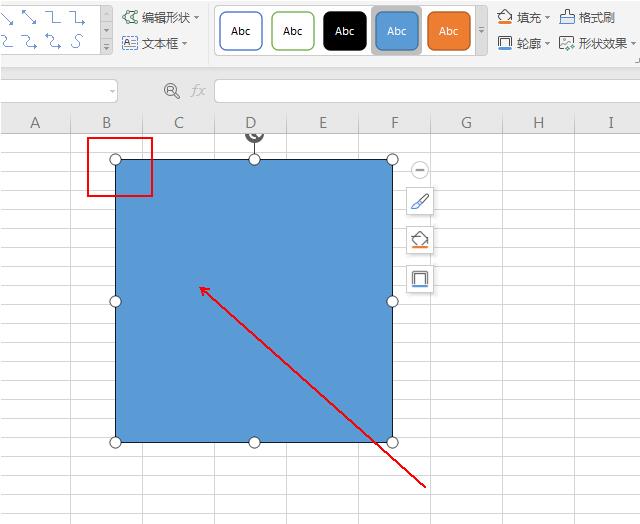The width and height of the screenshot is (640, 524).
Task: Click floating shape style brush icon
Action: click(420, 201)
